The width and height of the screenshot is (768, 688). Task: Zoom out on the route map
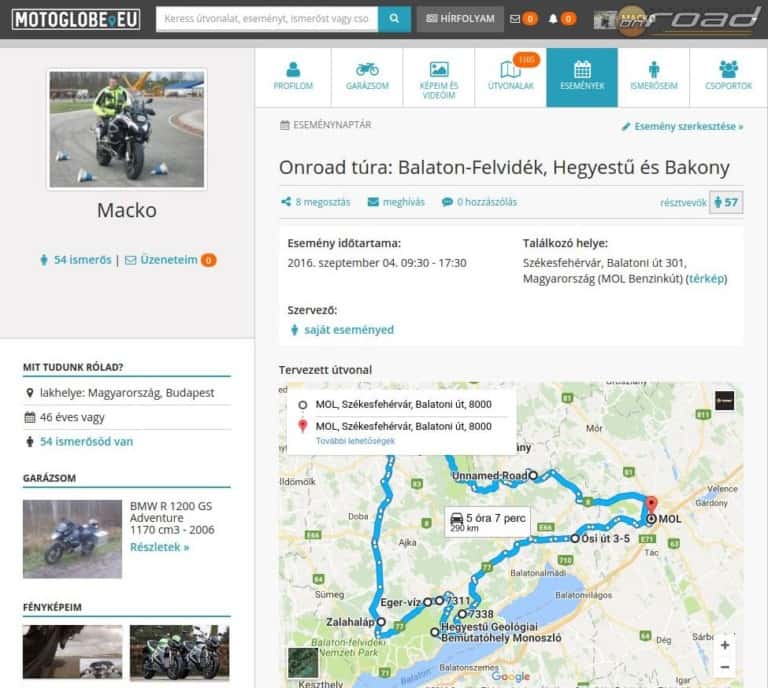coord(724,667)
